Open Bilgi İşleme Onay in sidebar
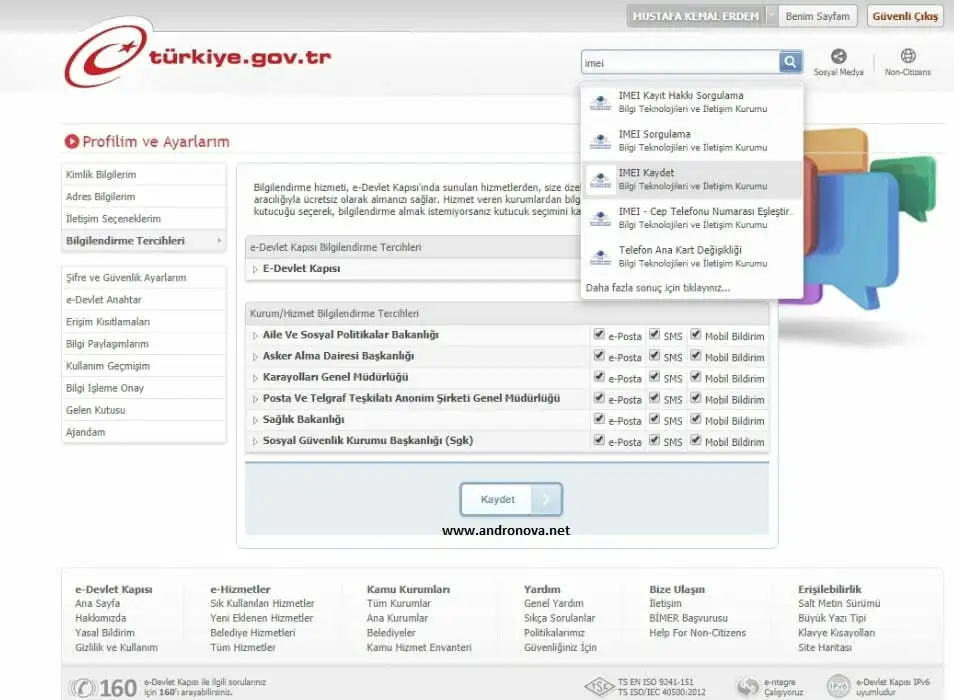 click(x=144, y=388)
